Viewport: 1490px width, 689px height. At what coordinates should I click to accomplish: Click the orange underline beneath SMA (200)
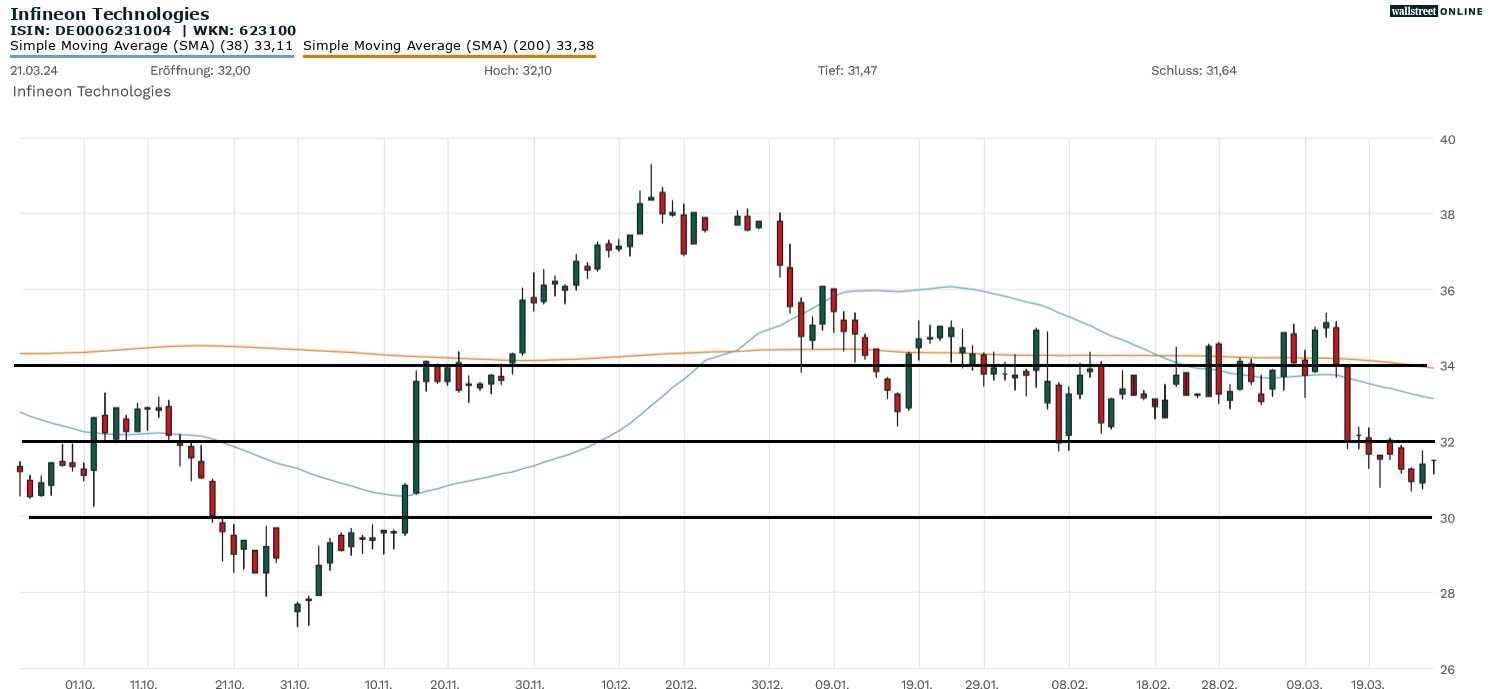point(448,57)
